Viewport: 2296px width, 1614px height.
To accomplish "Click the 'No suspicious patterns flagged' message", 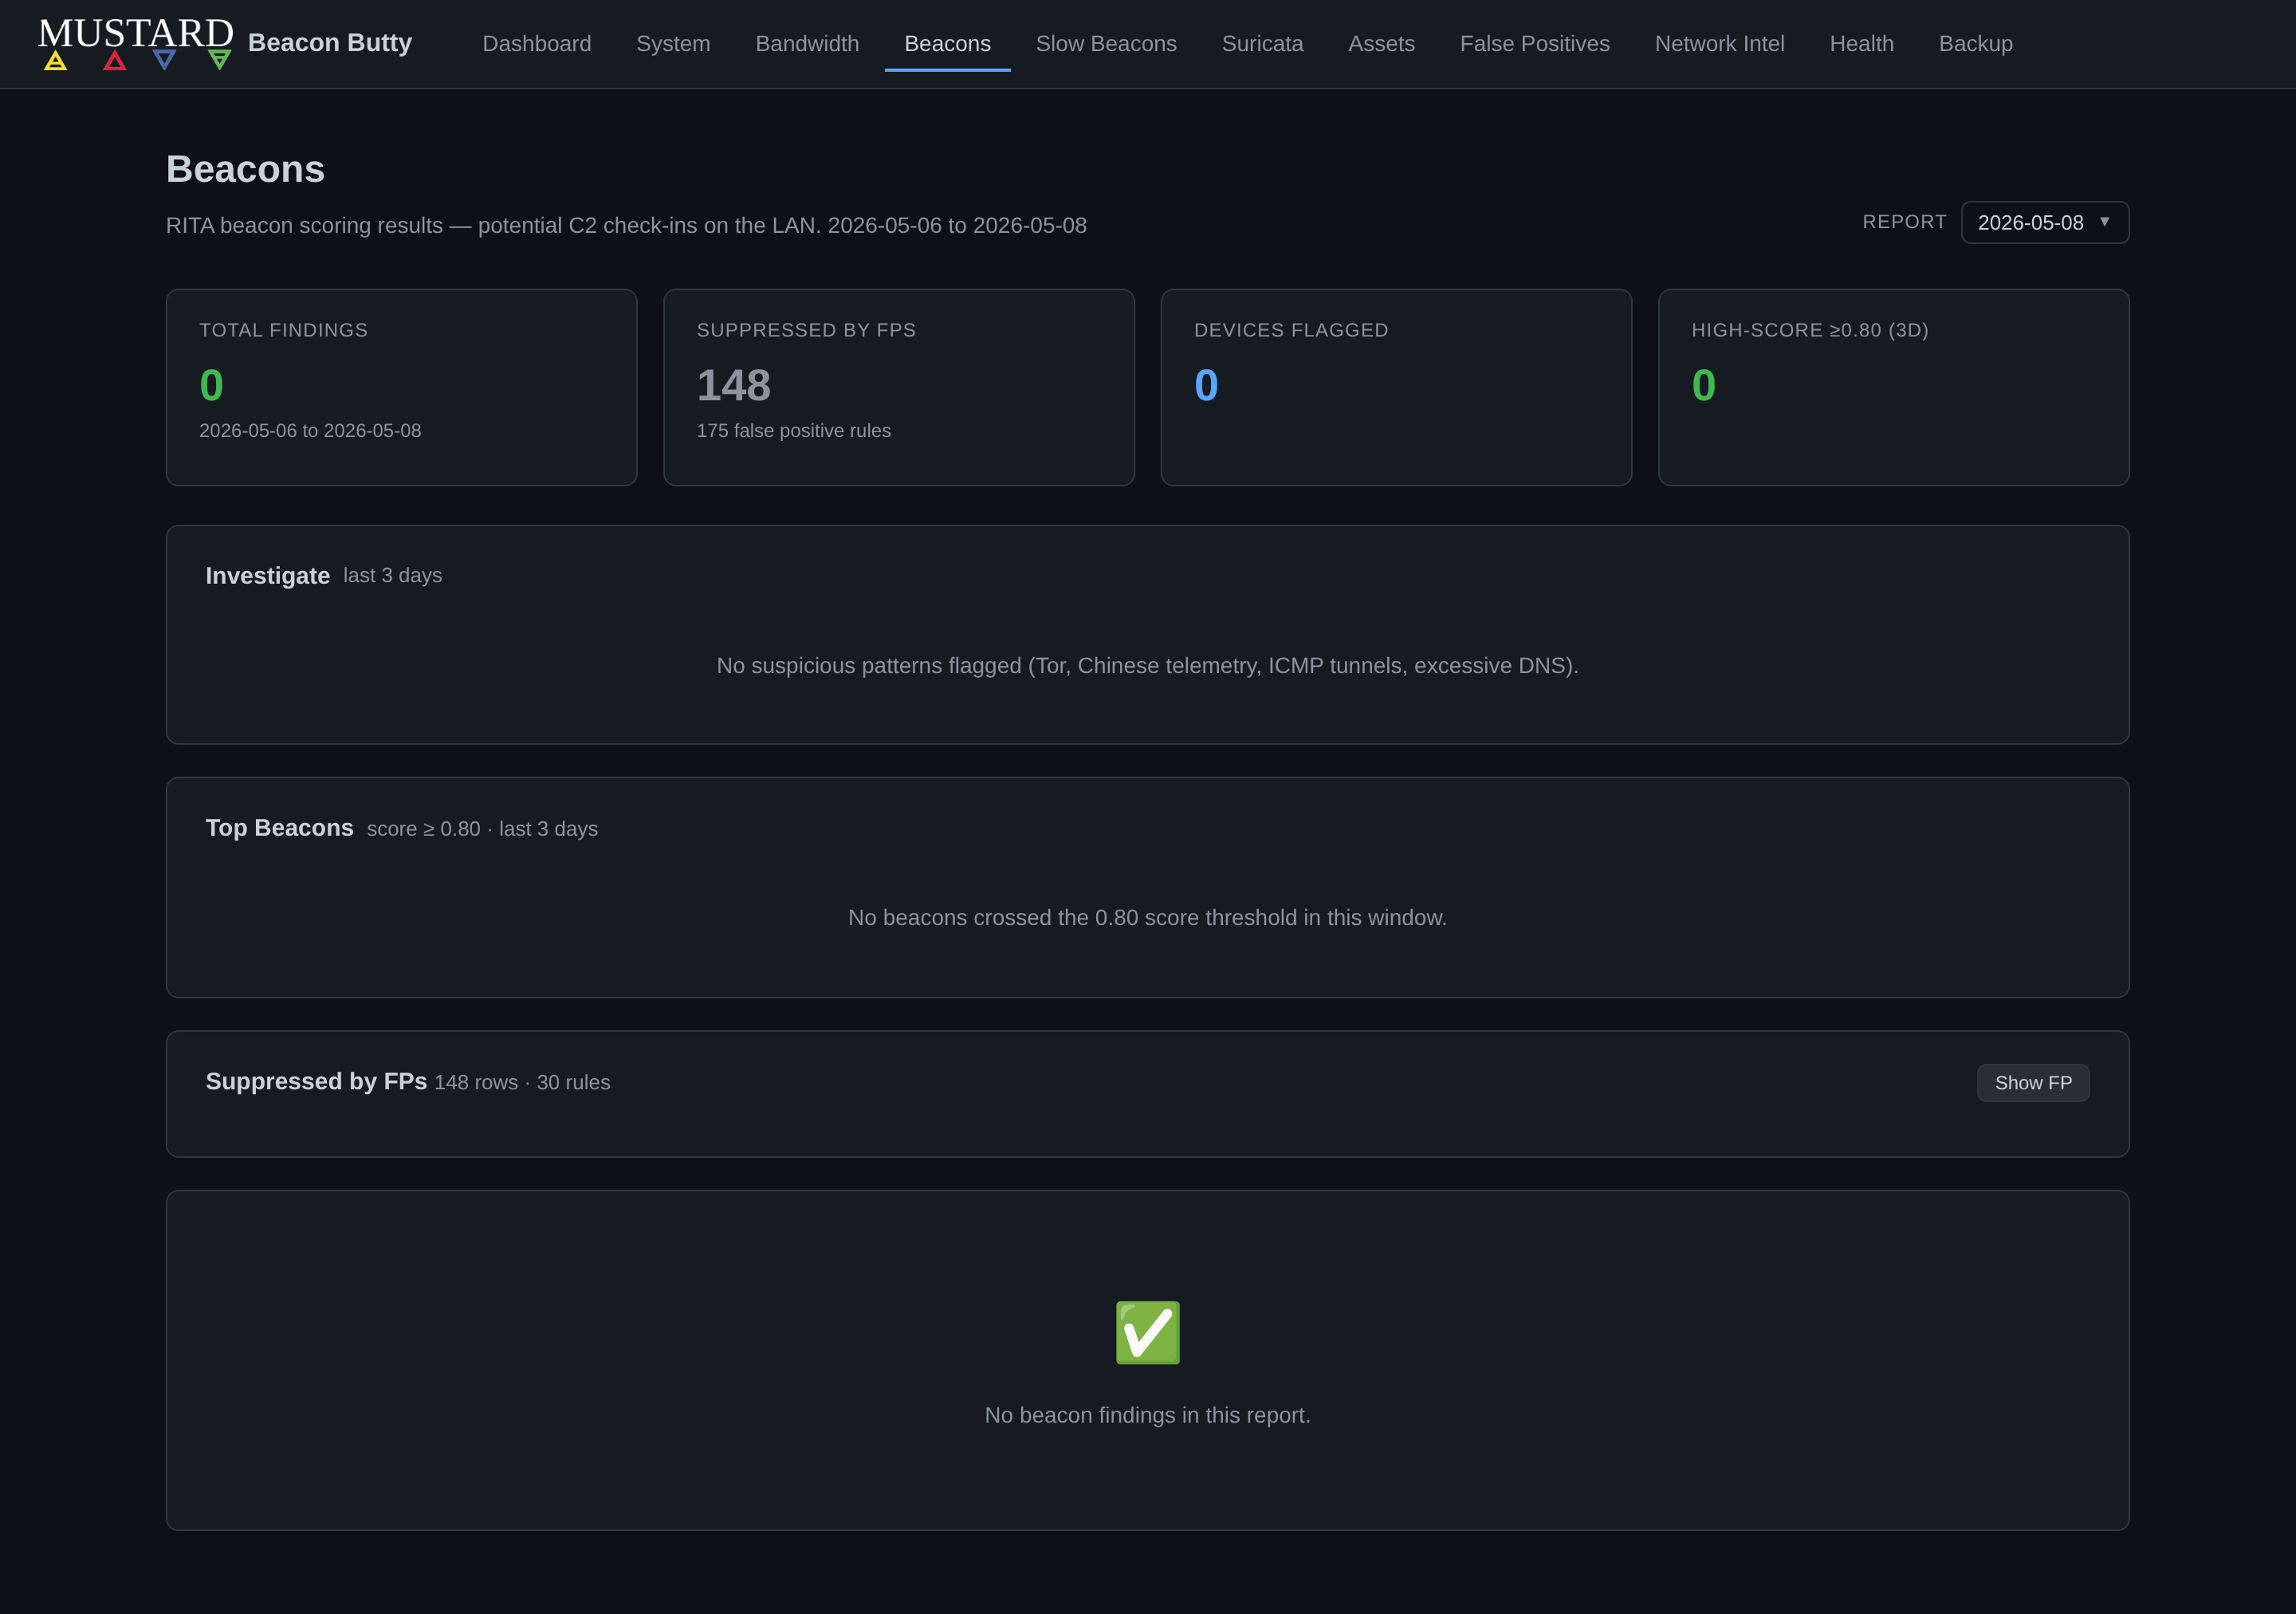I will 1147,665.
